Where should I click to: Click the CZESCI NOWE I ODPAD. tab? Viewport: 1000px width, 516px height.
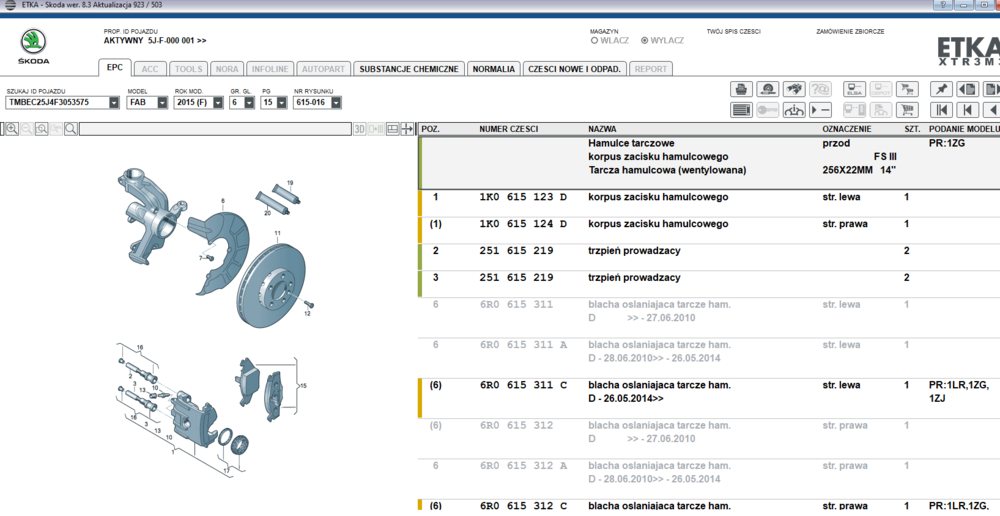click(575, 69)
